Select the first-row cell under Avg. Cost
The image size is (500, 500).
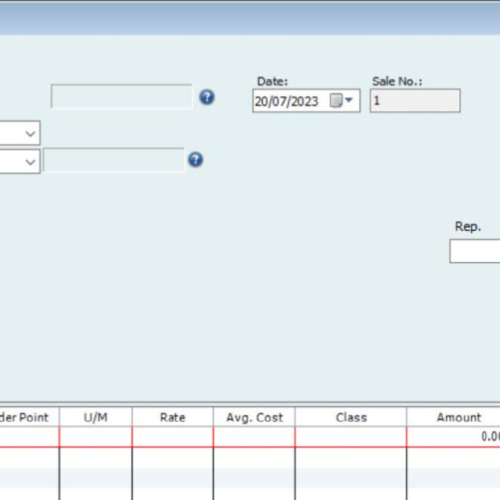(254, 437)
